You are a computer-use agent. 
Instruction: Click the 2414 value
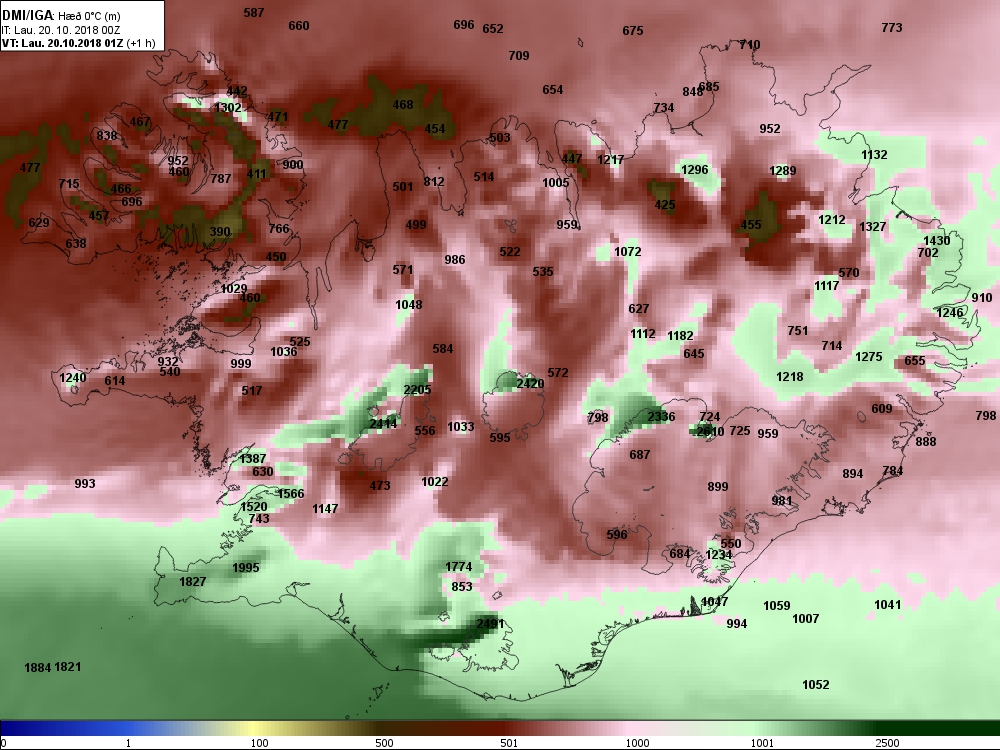tap(383, 423)
